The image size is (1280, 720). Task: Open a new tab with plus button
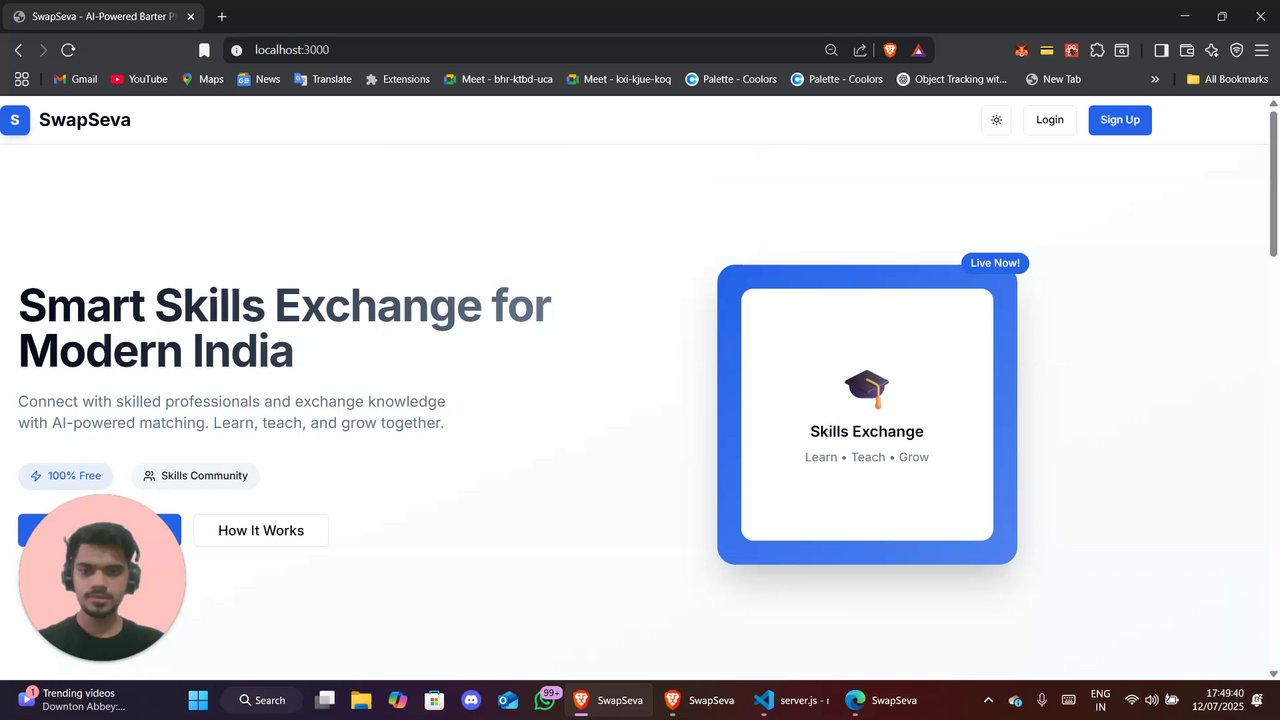[222, 17]
